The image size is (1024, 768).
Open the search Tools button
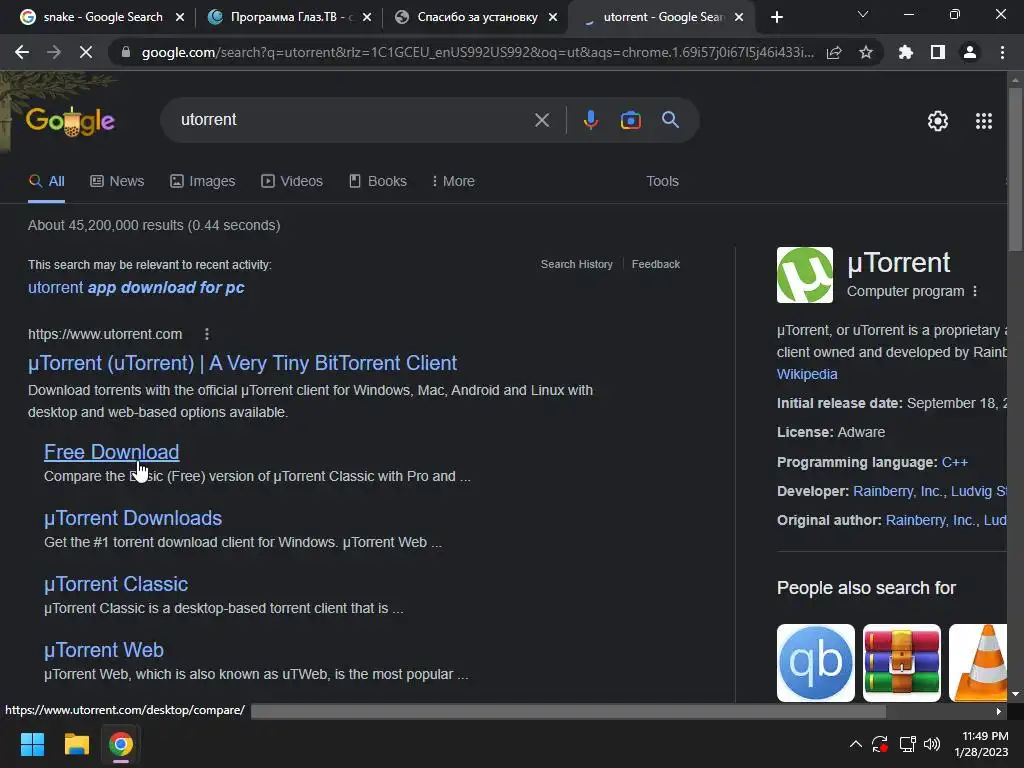tap(662, 182)
